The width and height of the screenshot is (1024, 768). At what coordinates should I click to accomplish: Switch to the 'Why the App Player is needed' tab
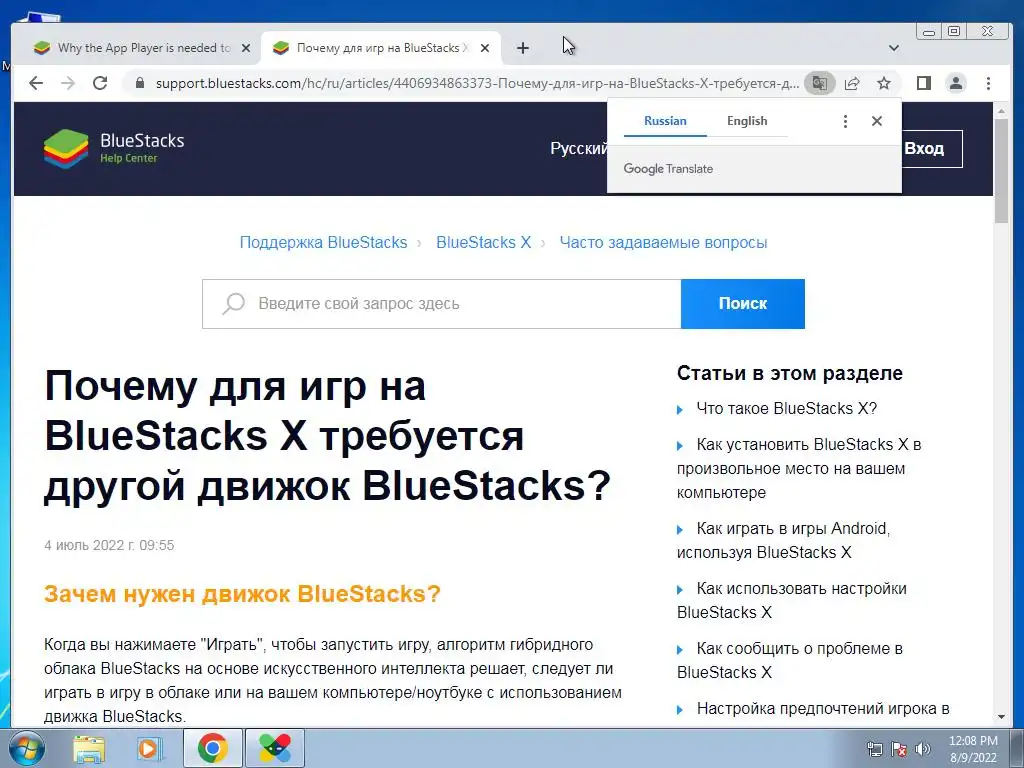coord(143,48)
